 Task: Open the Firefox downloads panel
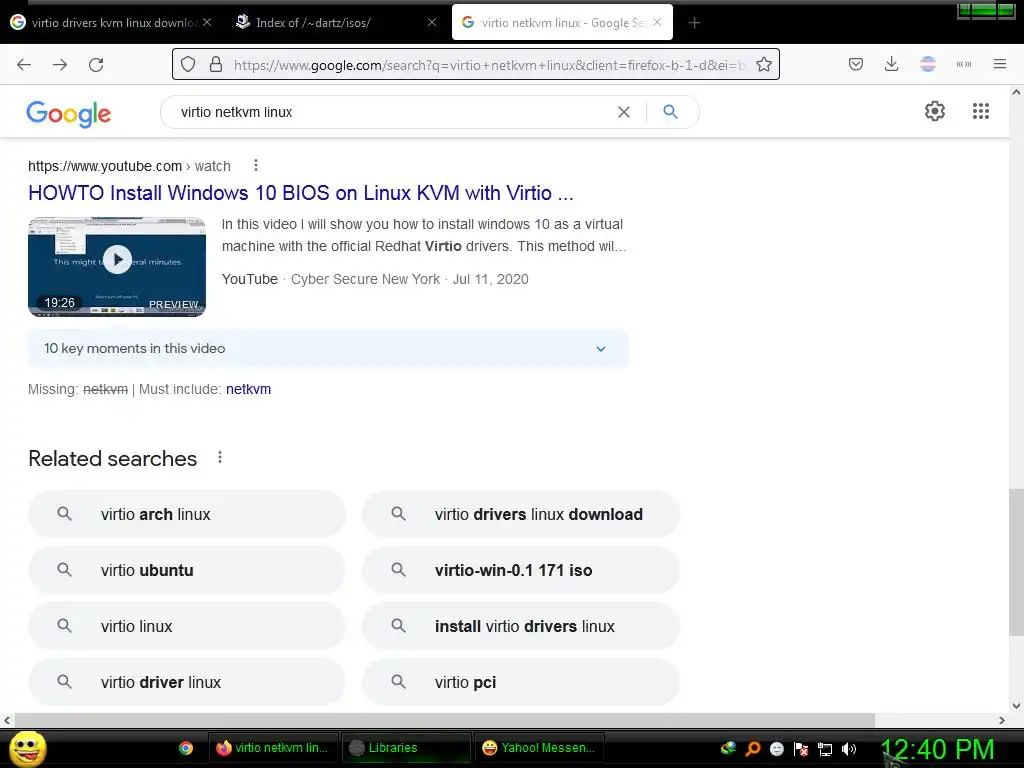(891, 64)
